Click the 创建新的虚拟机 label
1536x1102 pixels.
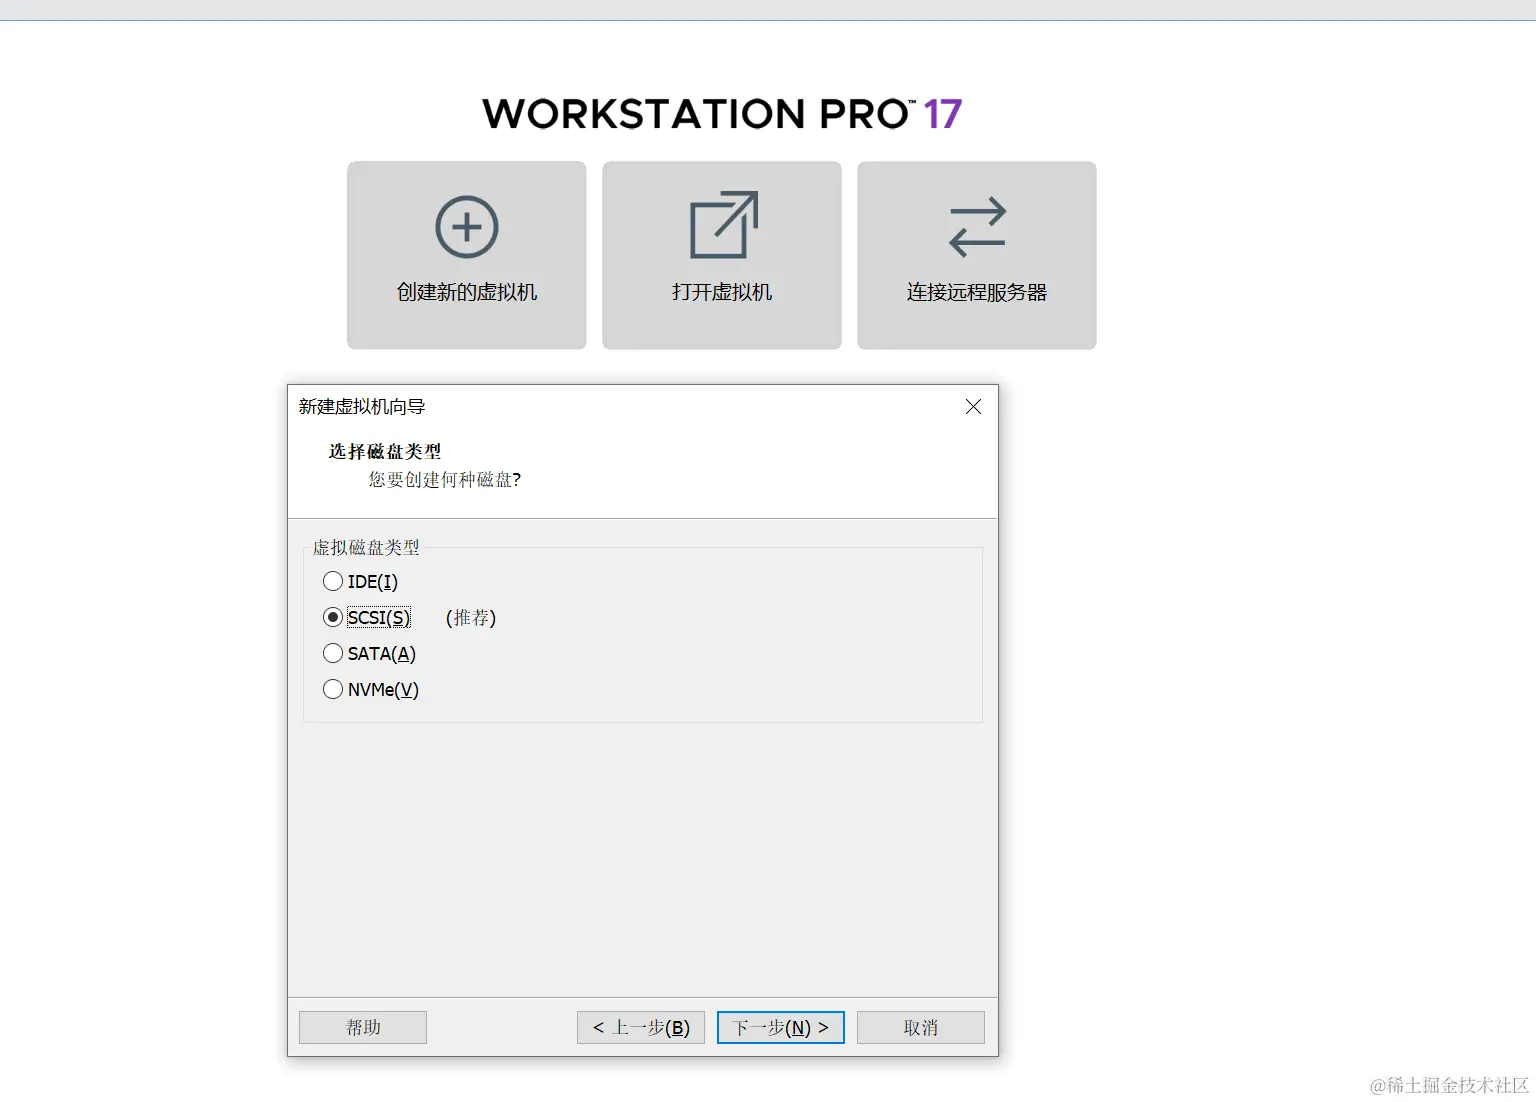tap(467, 292)
